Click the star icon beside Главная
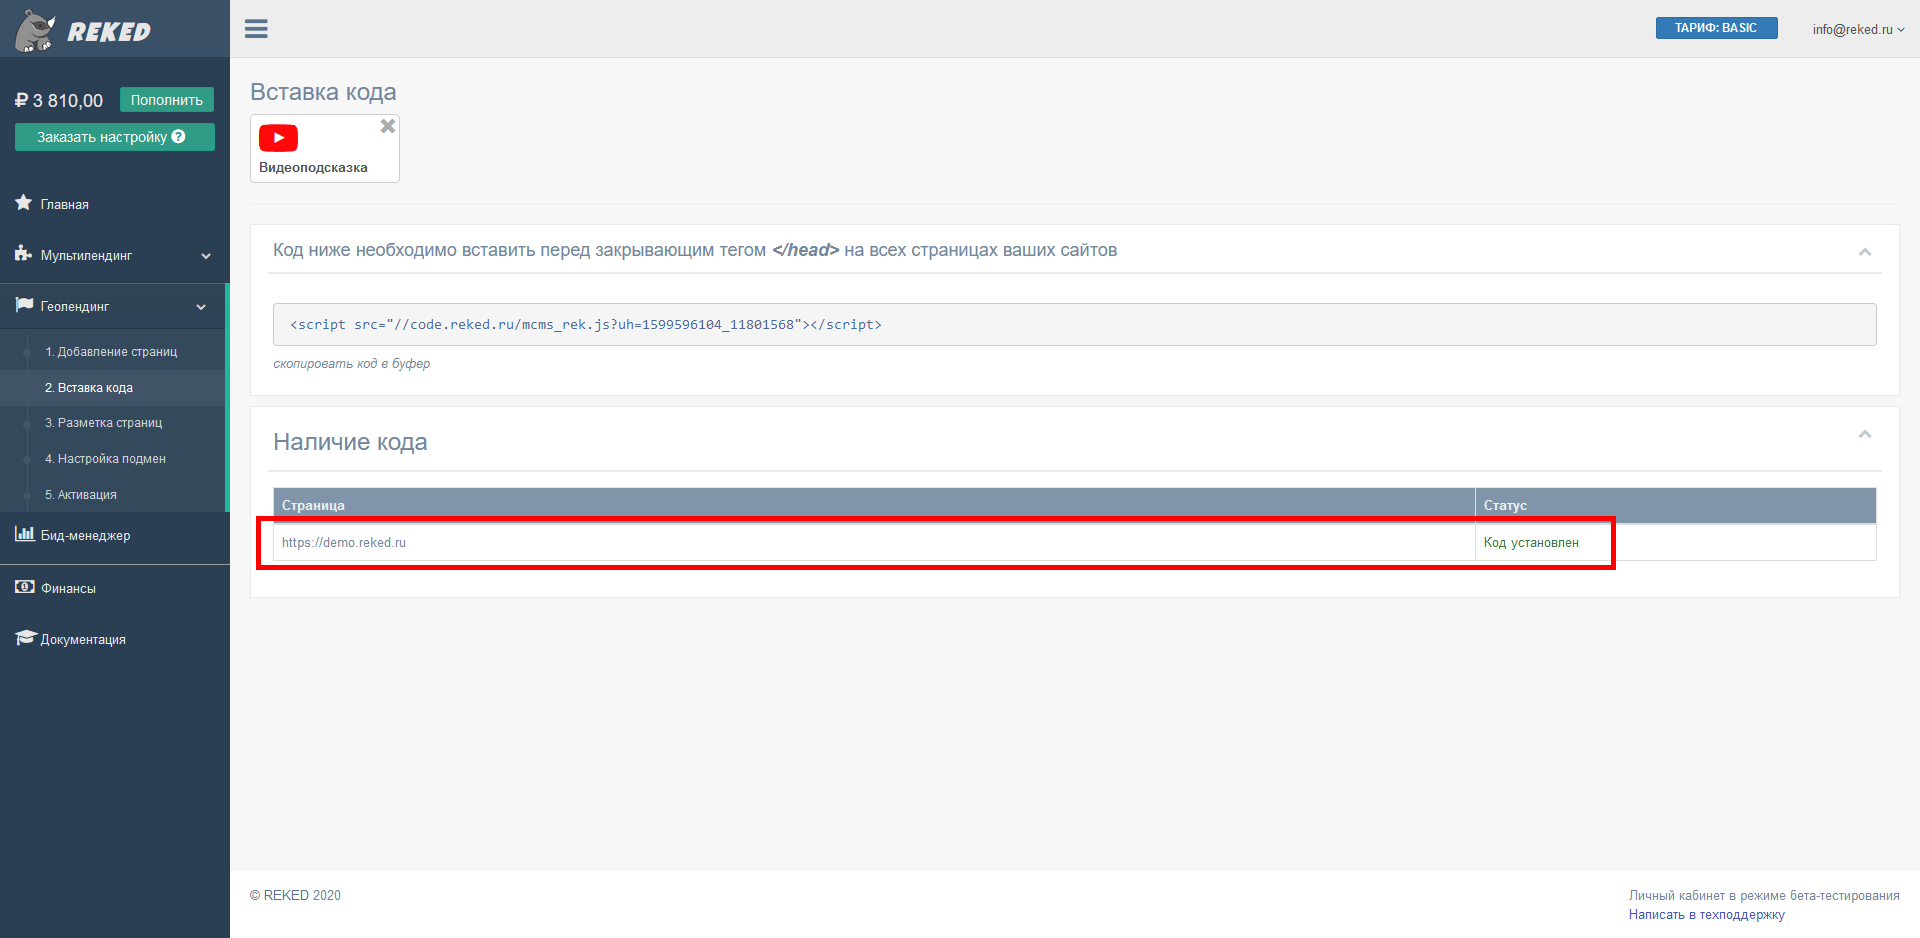 24,203
